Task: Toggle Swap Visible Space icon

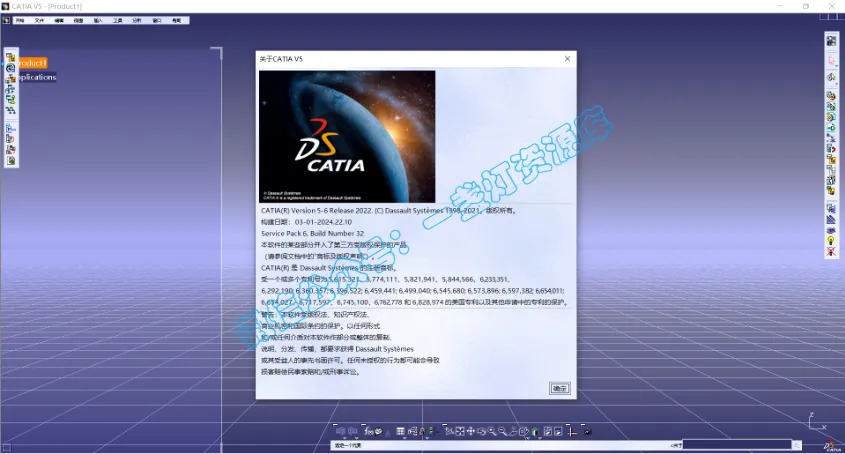Action: pos(558,431)
